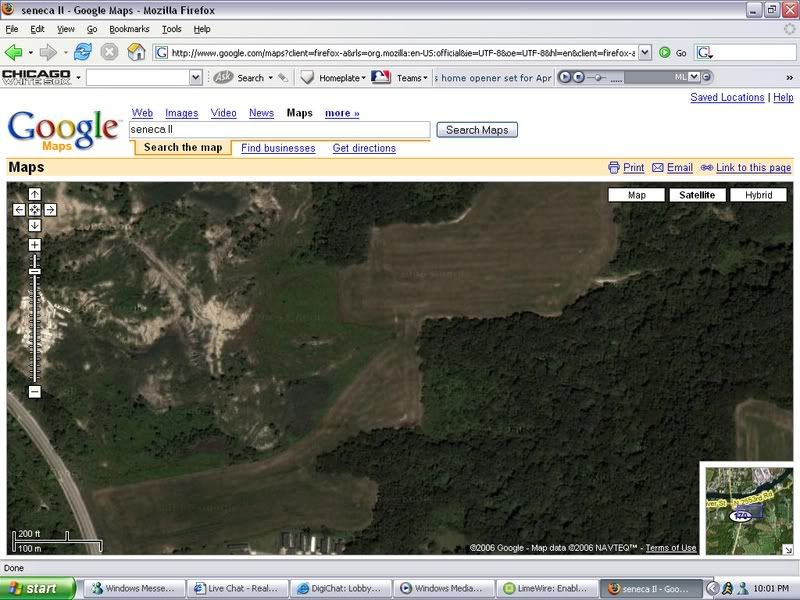Click the return-to-last-result center button
The image size is (800, 600).
coord(35,210)
